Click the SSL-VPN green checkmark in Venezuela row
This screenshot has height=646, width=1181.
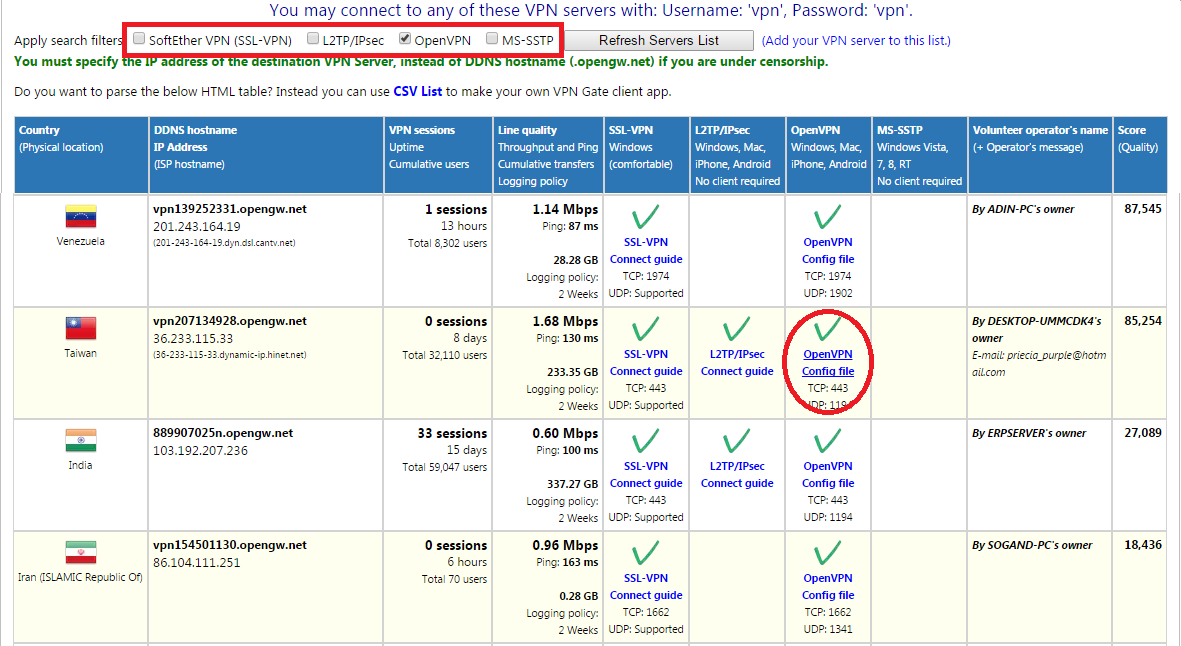pyautogui.click(x=645, y=217)
